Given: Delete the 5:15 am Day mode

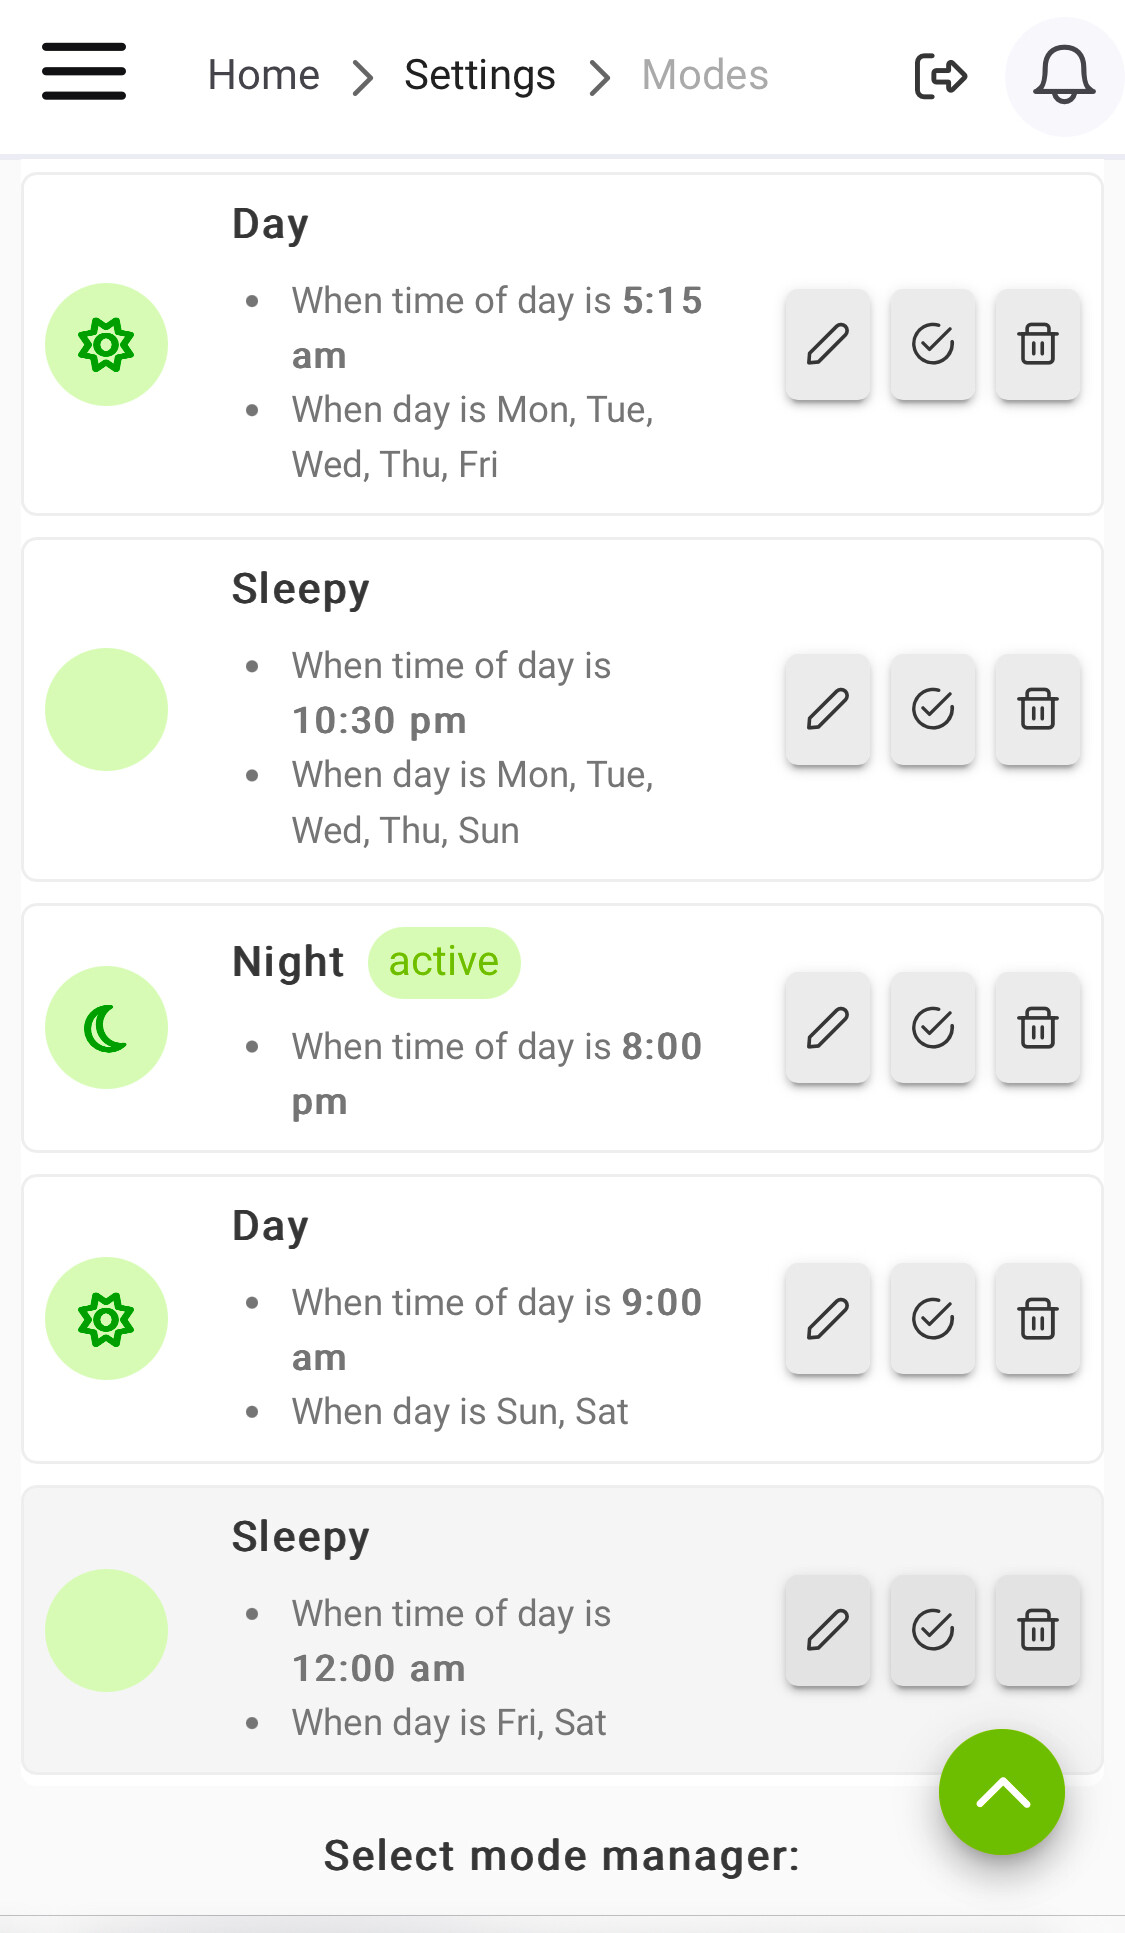Looking at the screenshot, I should (1038, 345).
